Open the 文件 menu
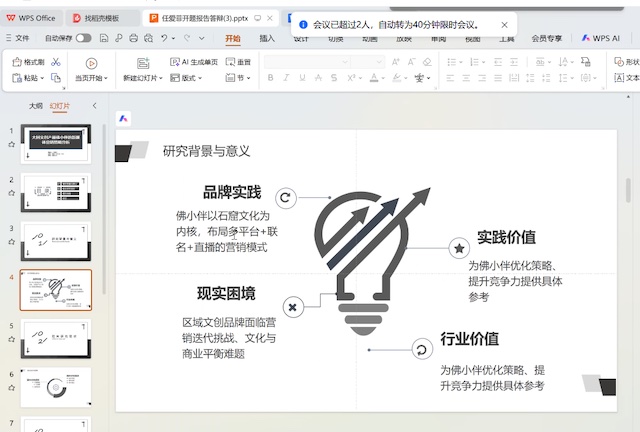Screen dimensions: 640x432 (18, 38)
